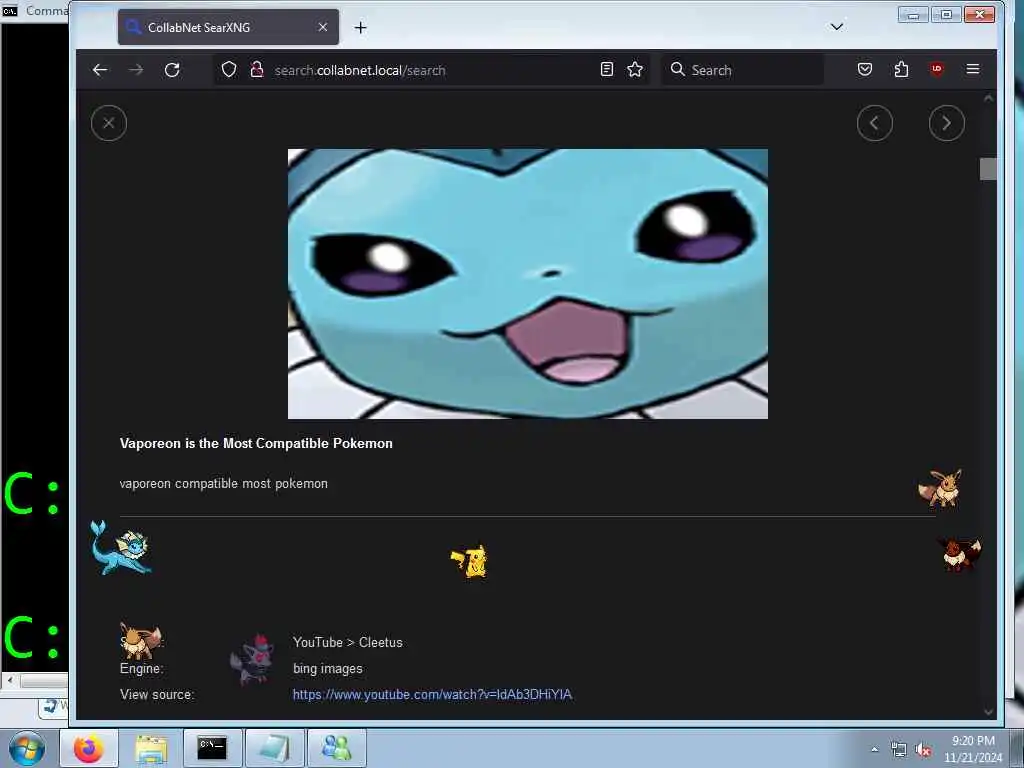Click the dark brown Eevee sprite
1024x768 pixels.
tap(958, 554)
